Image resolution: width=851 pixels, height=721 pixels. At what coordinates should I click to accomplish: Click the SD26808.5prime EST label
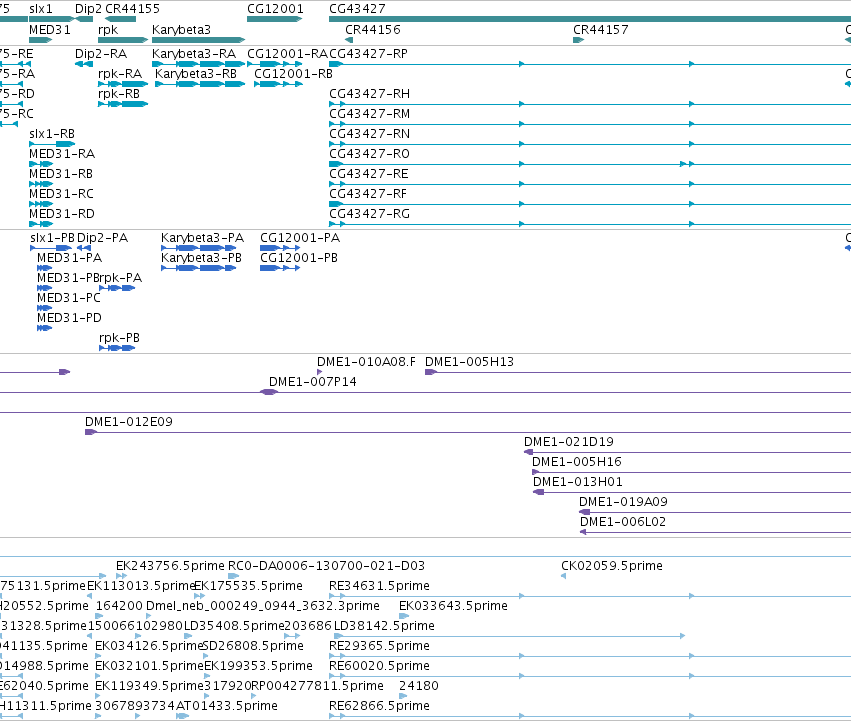click(x=253, y=647)
